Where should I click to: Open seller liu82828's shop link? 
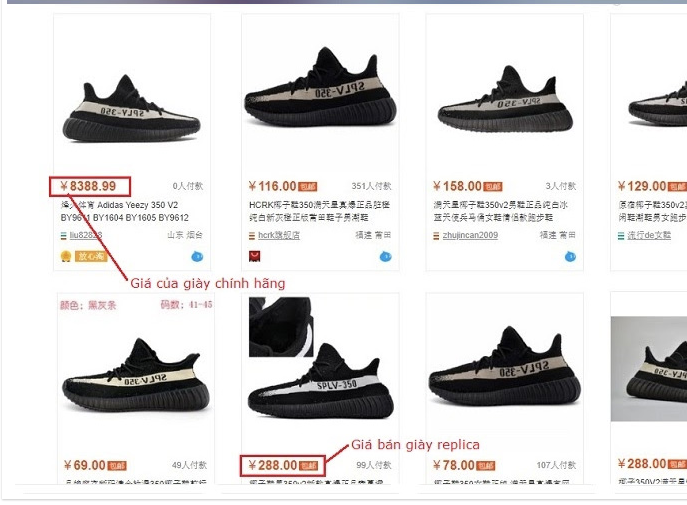[85, 235]
